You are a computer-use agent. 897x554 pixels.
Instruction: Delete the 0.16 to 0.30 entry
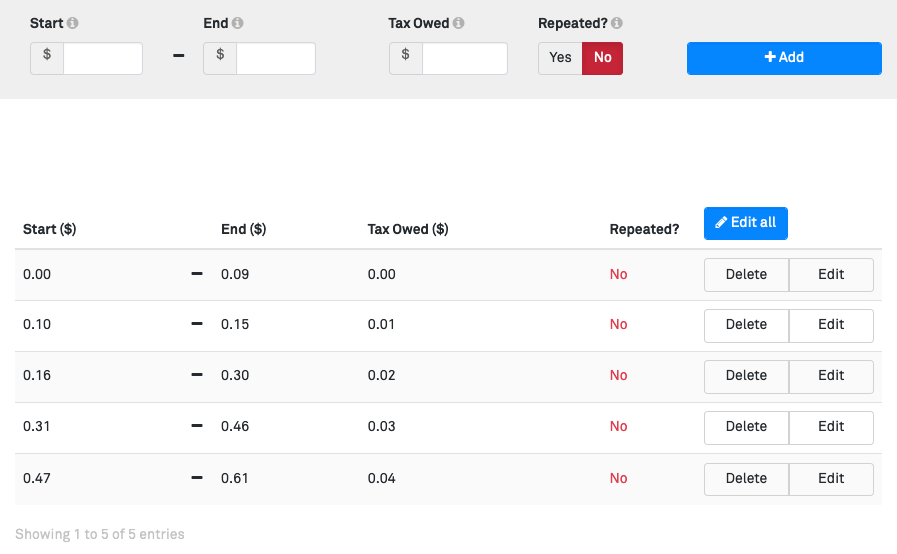746,376
